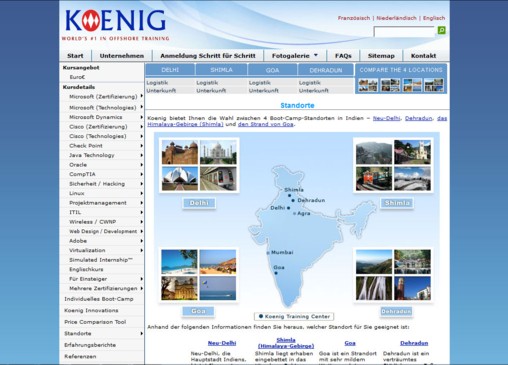Open Individuelles Boot-Camp link

(99, 299)
